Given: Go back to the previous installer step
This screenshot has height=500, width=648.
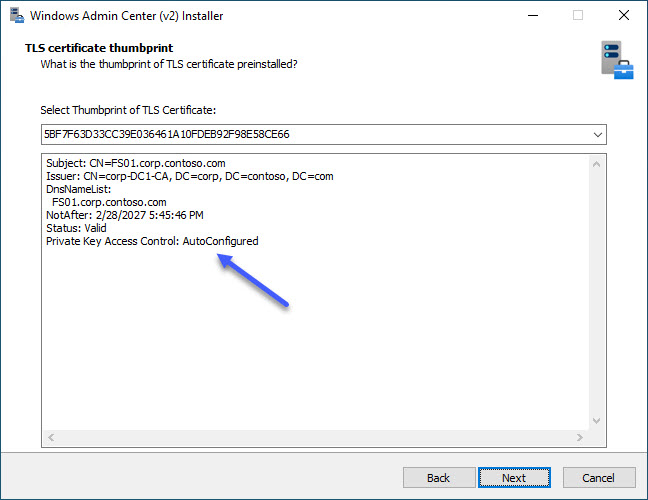Looking at the screenshot, I should click(x=438, y=478).
